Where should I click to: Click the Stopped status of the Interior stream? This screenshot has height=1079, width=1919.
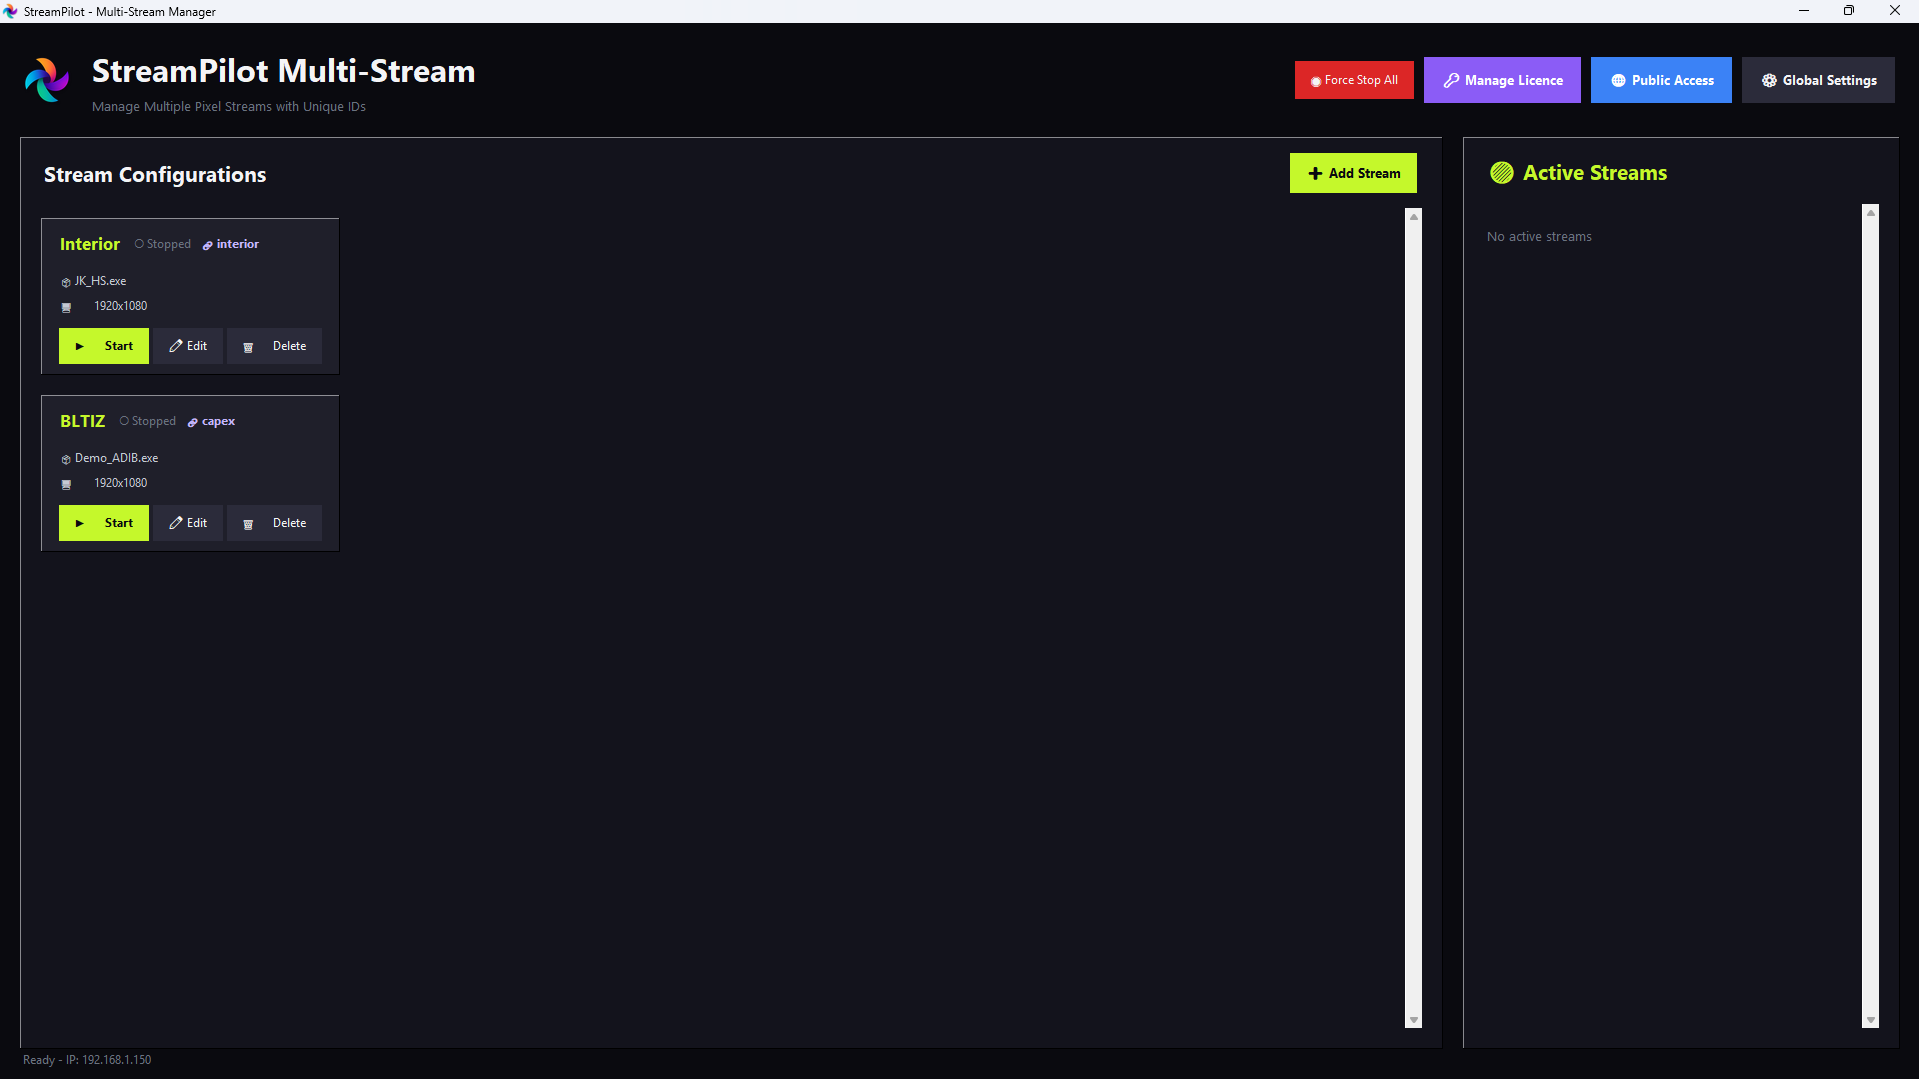163,244
